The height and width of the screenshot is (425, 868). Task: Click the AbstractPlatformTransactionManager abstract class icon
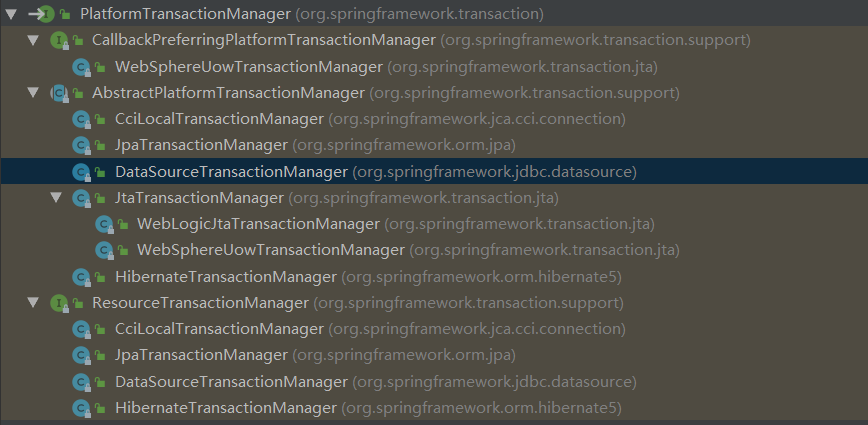tap(59, 94)
